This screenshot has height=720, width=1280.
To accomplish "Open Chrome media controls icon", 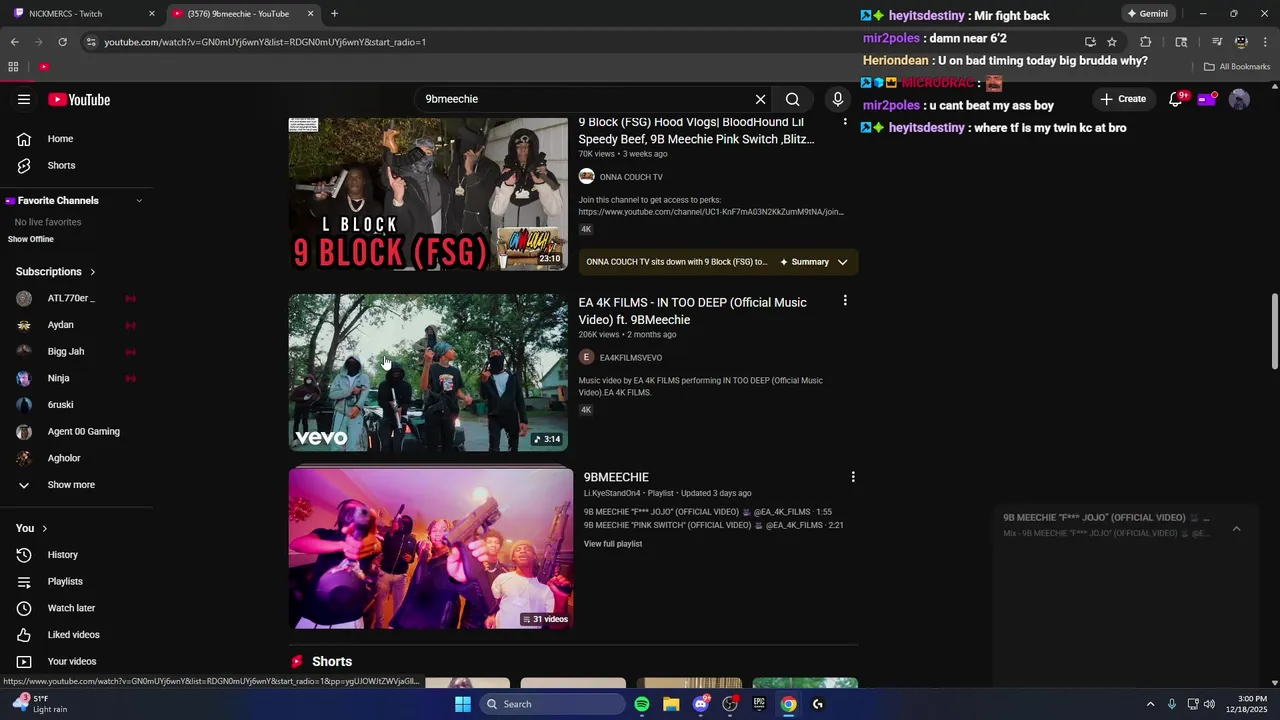I will [x=1217, y=42].
